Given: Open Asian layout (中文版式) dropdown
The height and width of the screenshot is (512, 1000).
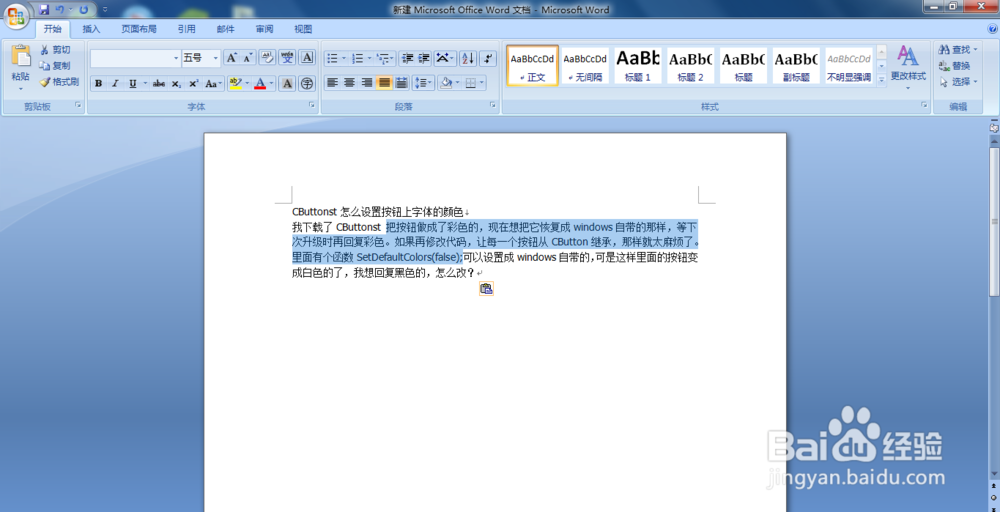Looking at the screenshot, I should tap(445, 59).
